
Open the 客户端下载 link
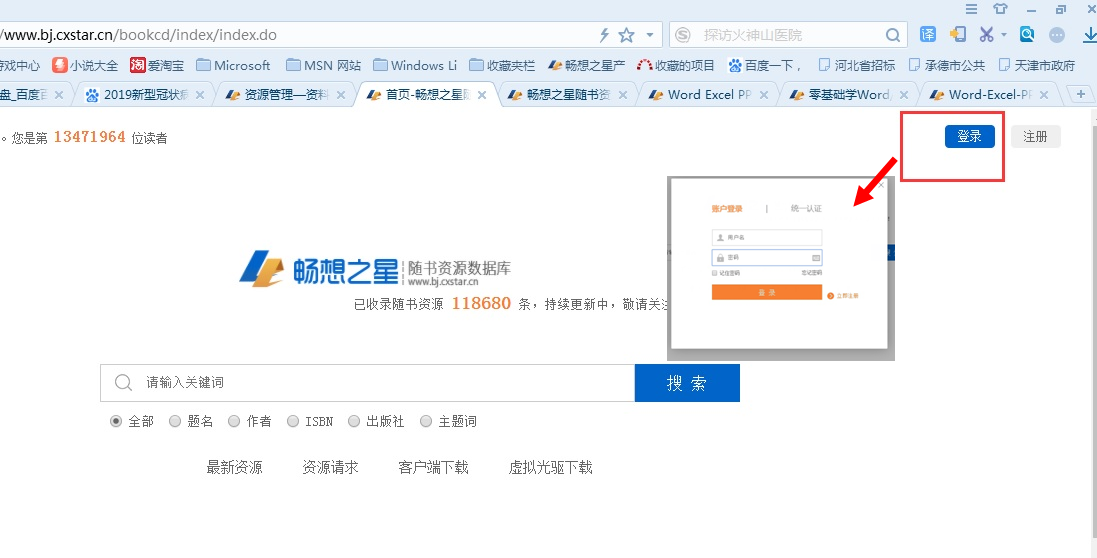click(x=433, y=467)
